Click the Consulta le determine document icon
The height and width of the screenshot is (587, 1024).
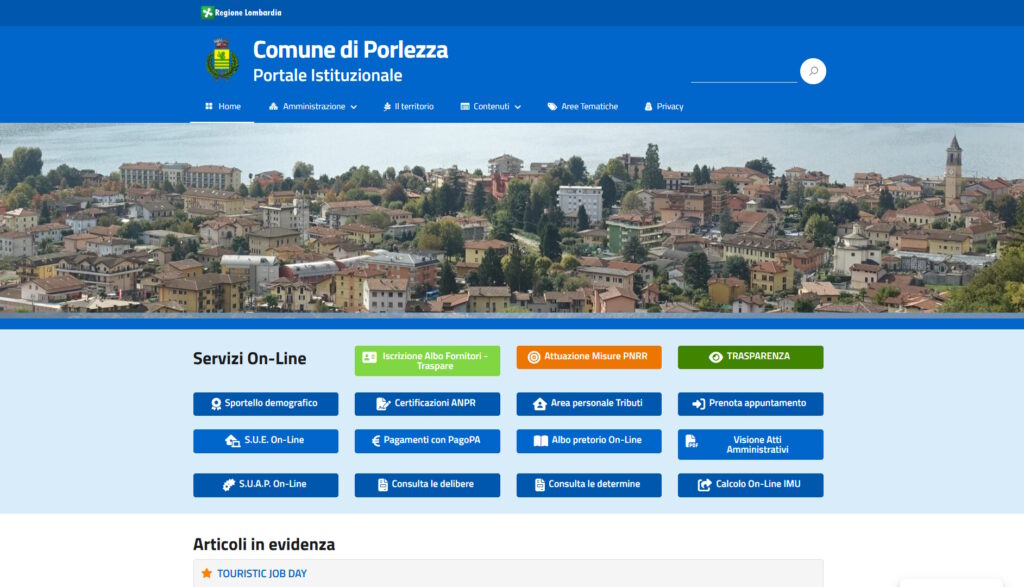(539, 485)
